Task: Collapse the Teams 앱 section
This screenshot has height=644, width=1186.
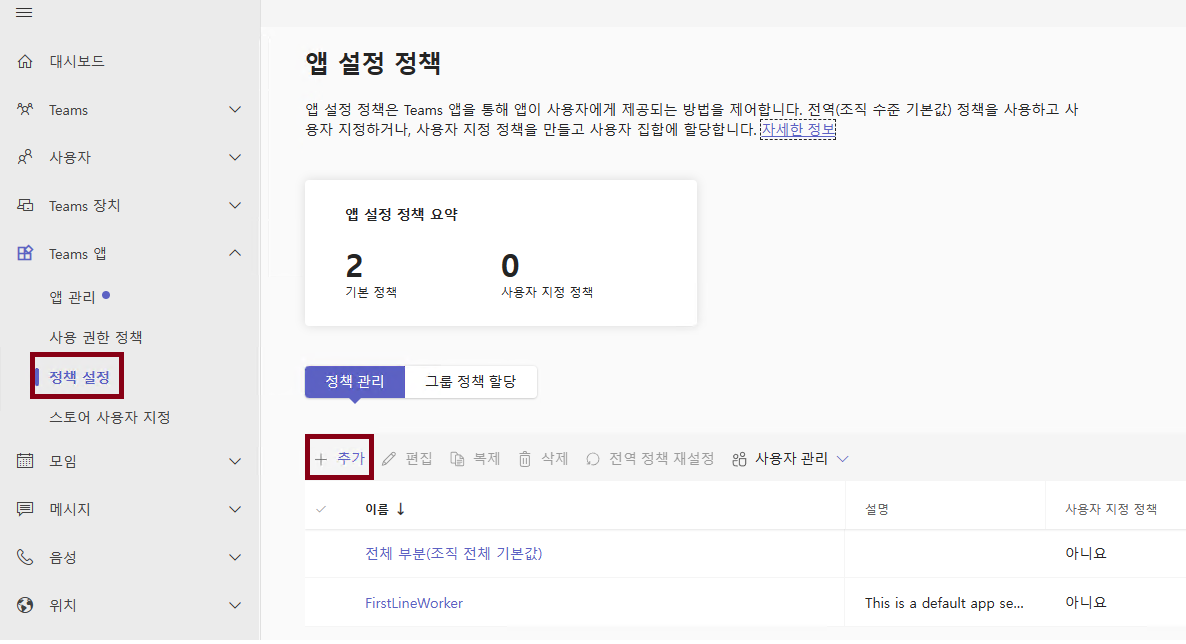Action: click(x=234, y=253)
